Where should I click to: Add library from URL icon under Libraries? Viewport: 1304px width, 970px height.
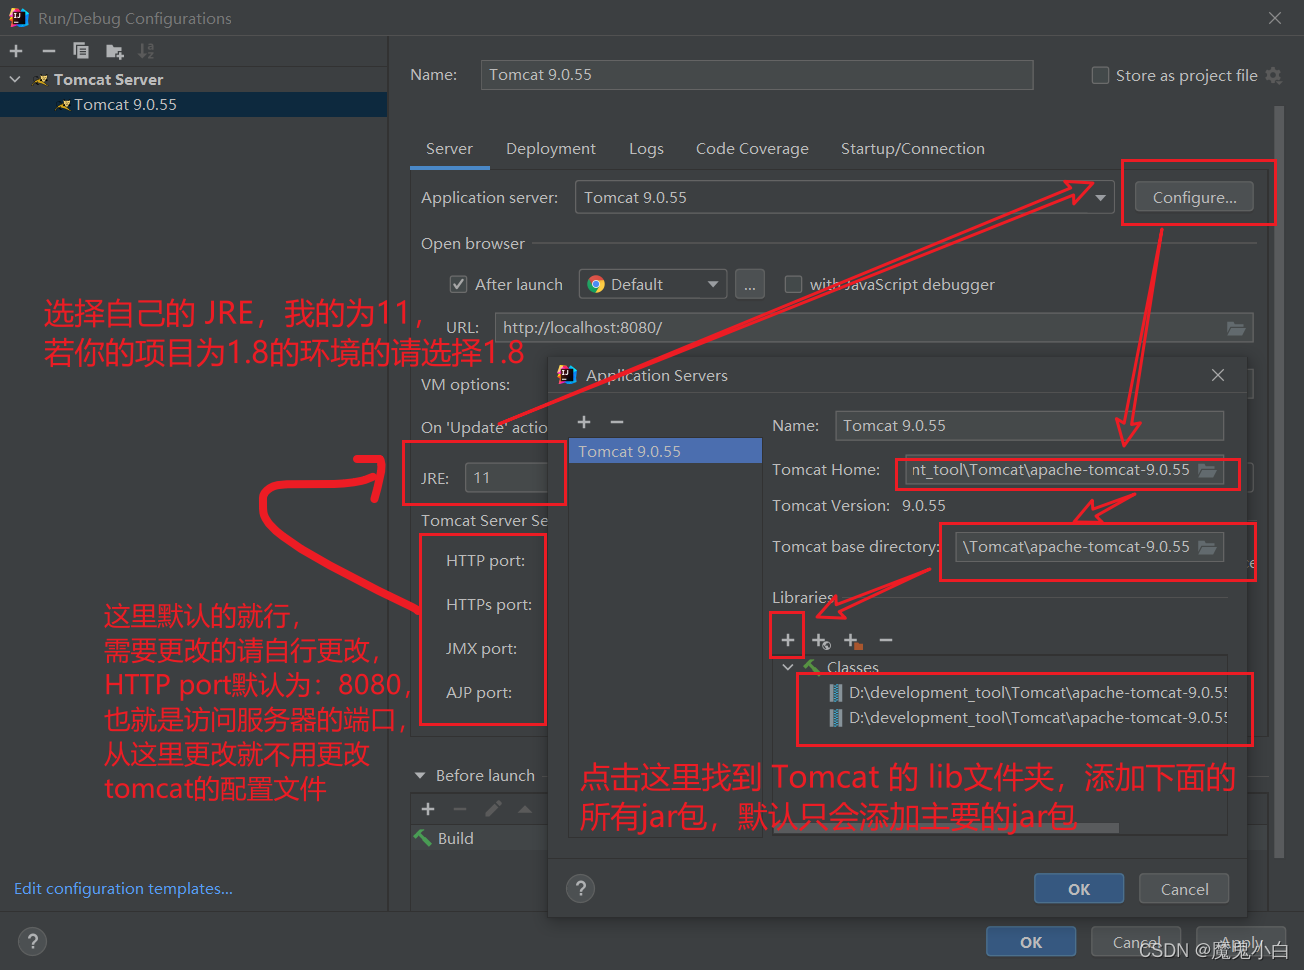tap(821, 640)
